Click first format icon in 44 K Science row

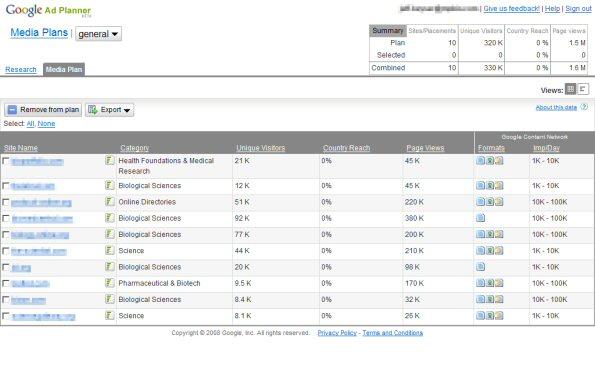pyautogui.click(x=480, y=250)
